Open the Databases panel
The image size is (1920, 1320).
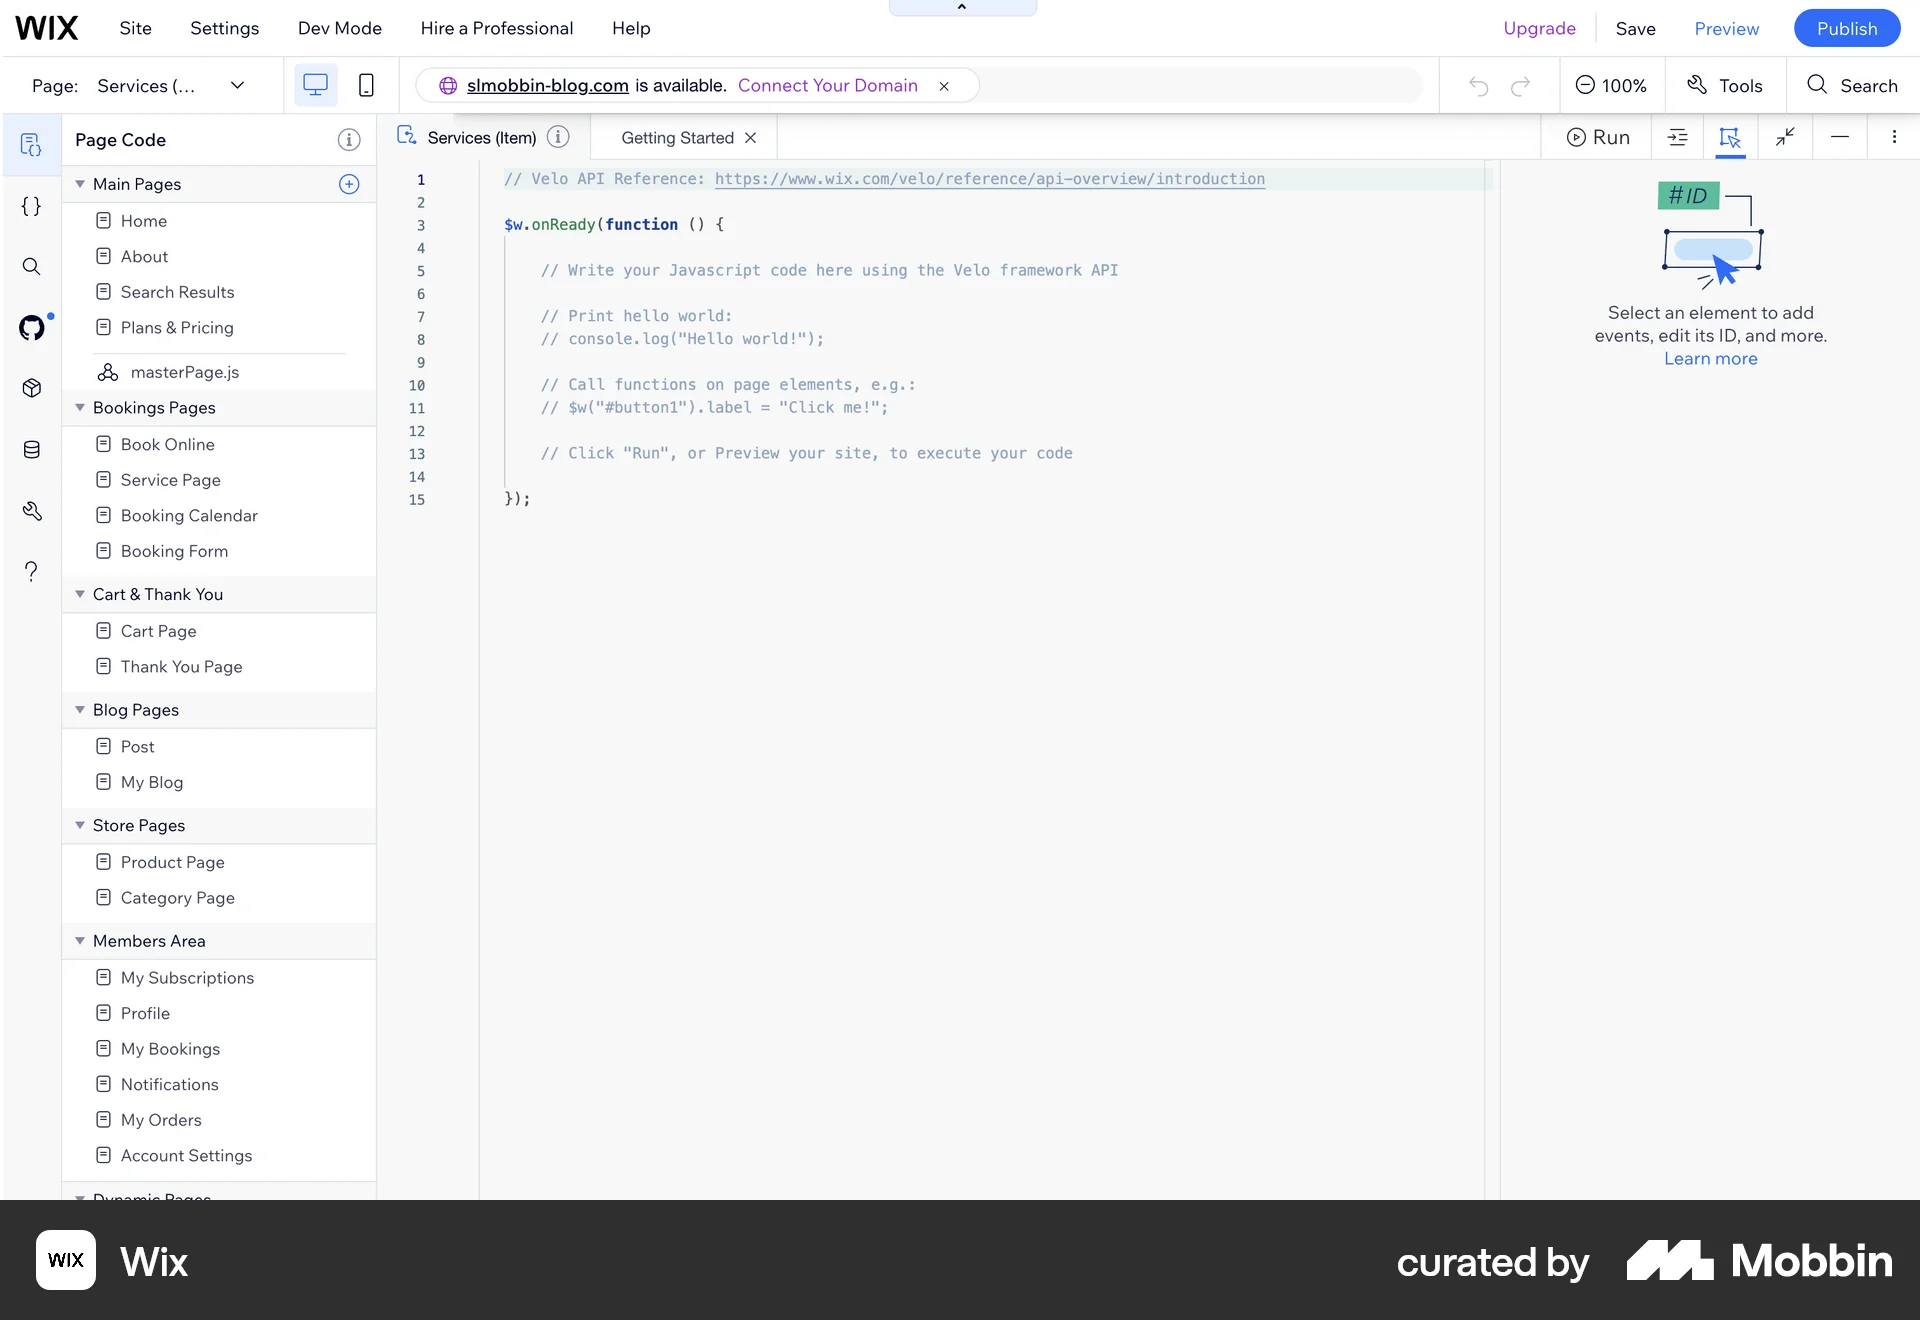[x=31, y=449]
